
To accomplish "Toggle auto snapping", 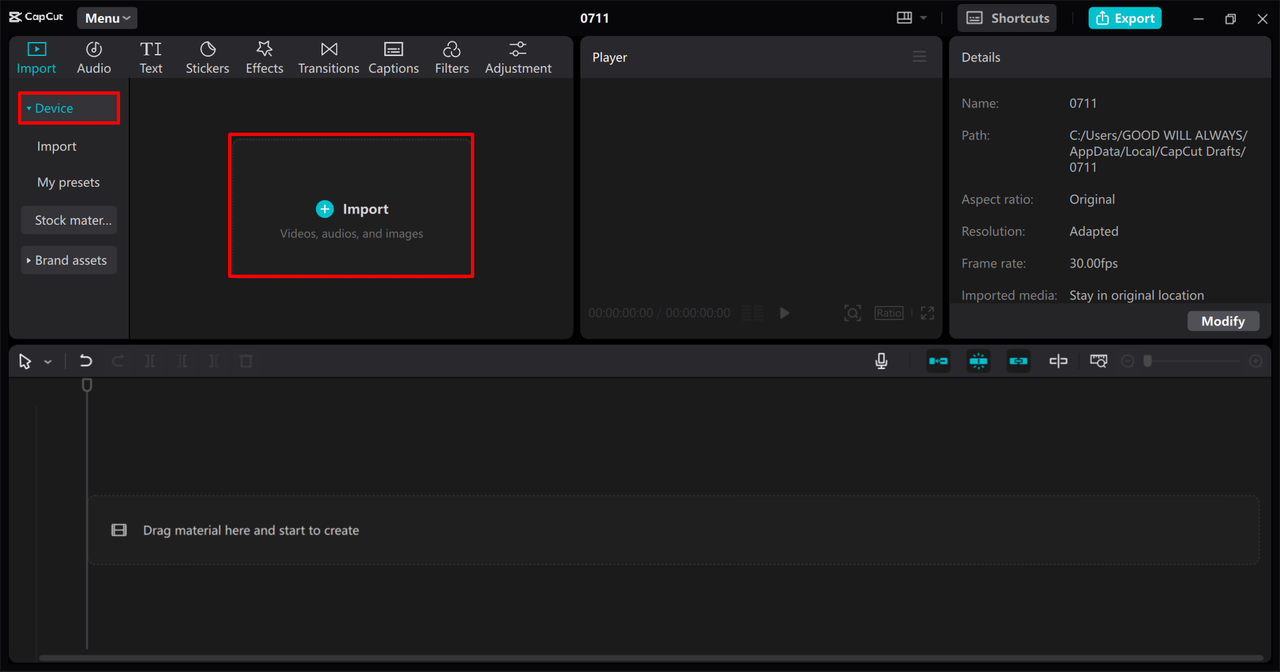I will click(x=978, y=361).
